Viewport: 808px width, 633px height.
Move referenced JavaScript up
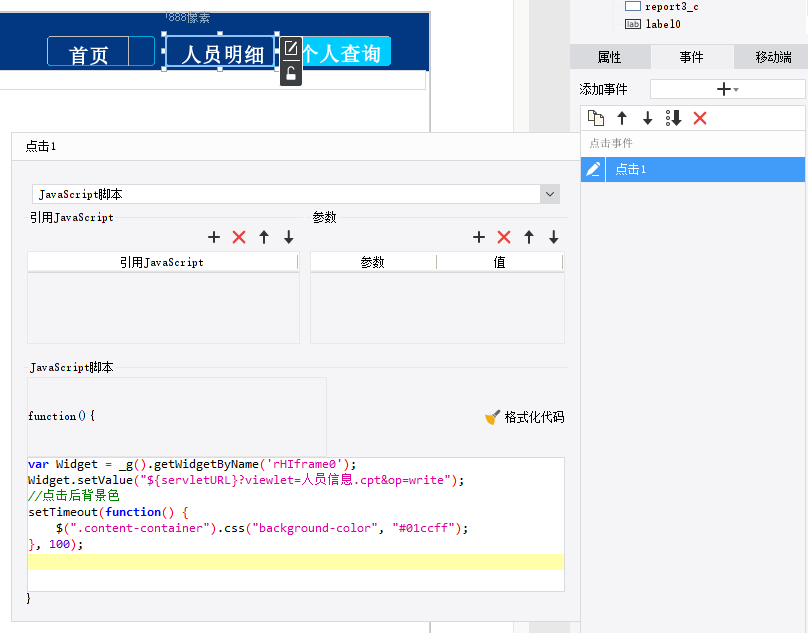coord(264,237)
